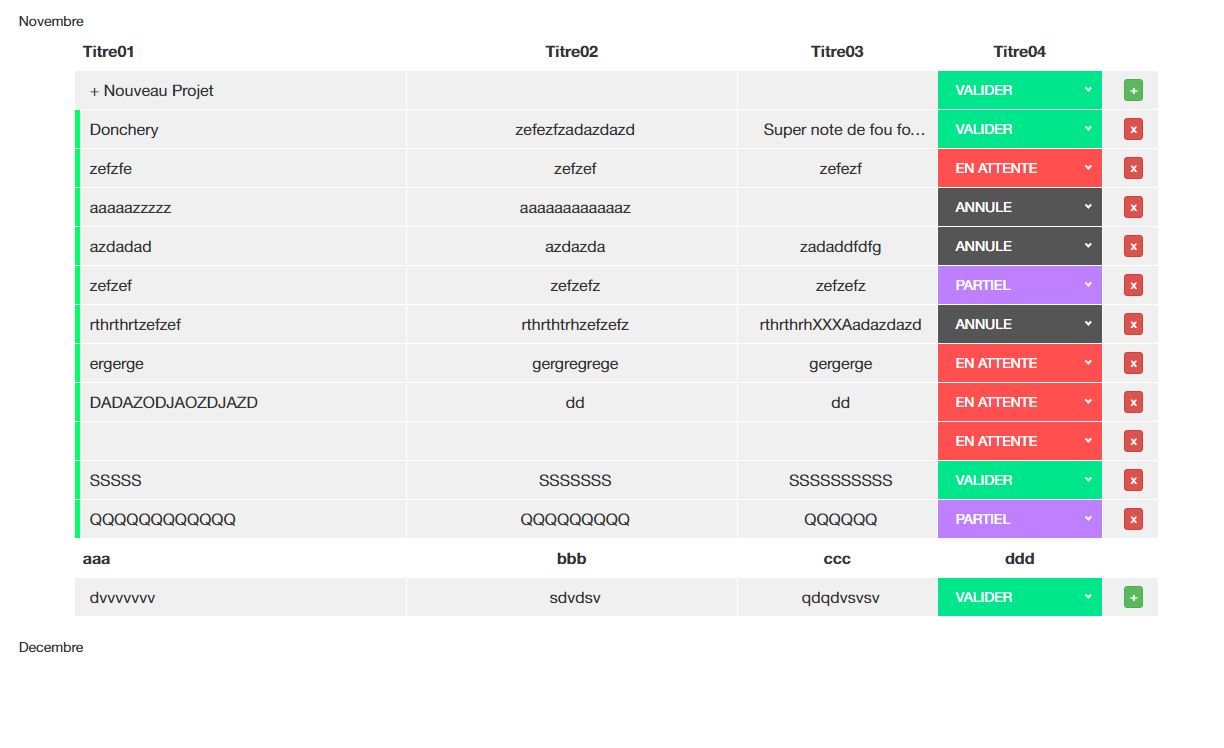Delete the azdadad entry
1224x748 pixels.
(x=1132, y=246)
